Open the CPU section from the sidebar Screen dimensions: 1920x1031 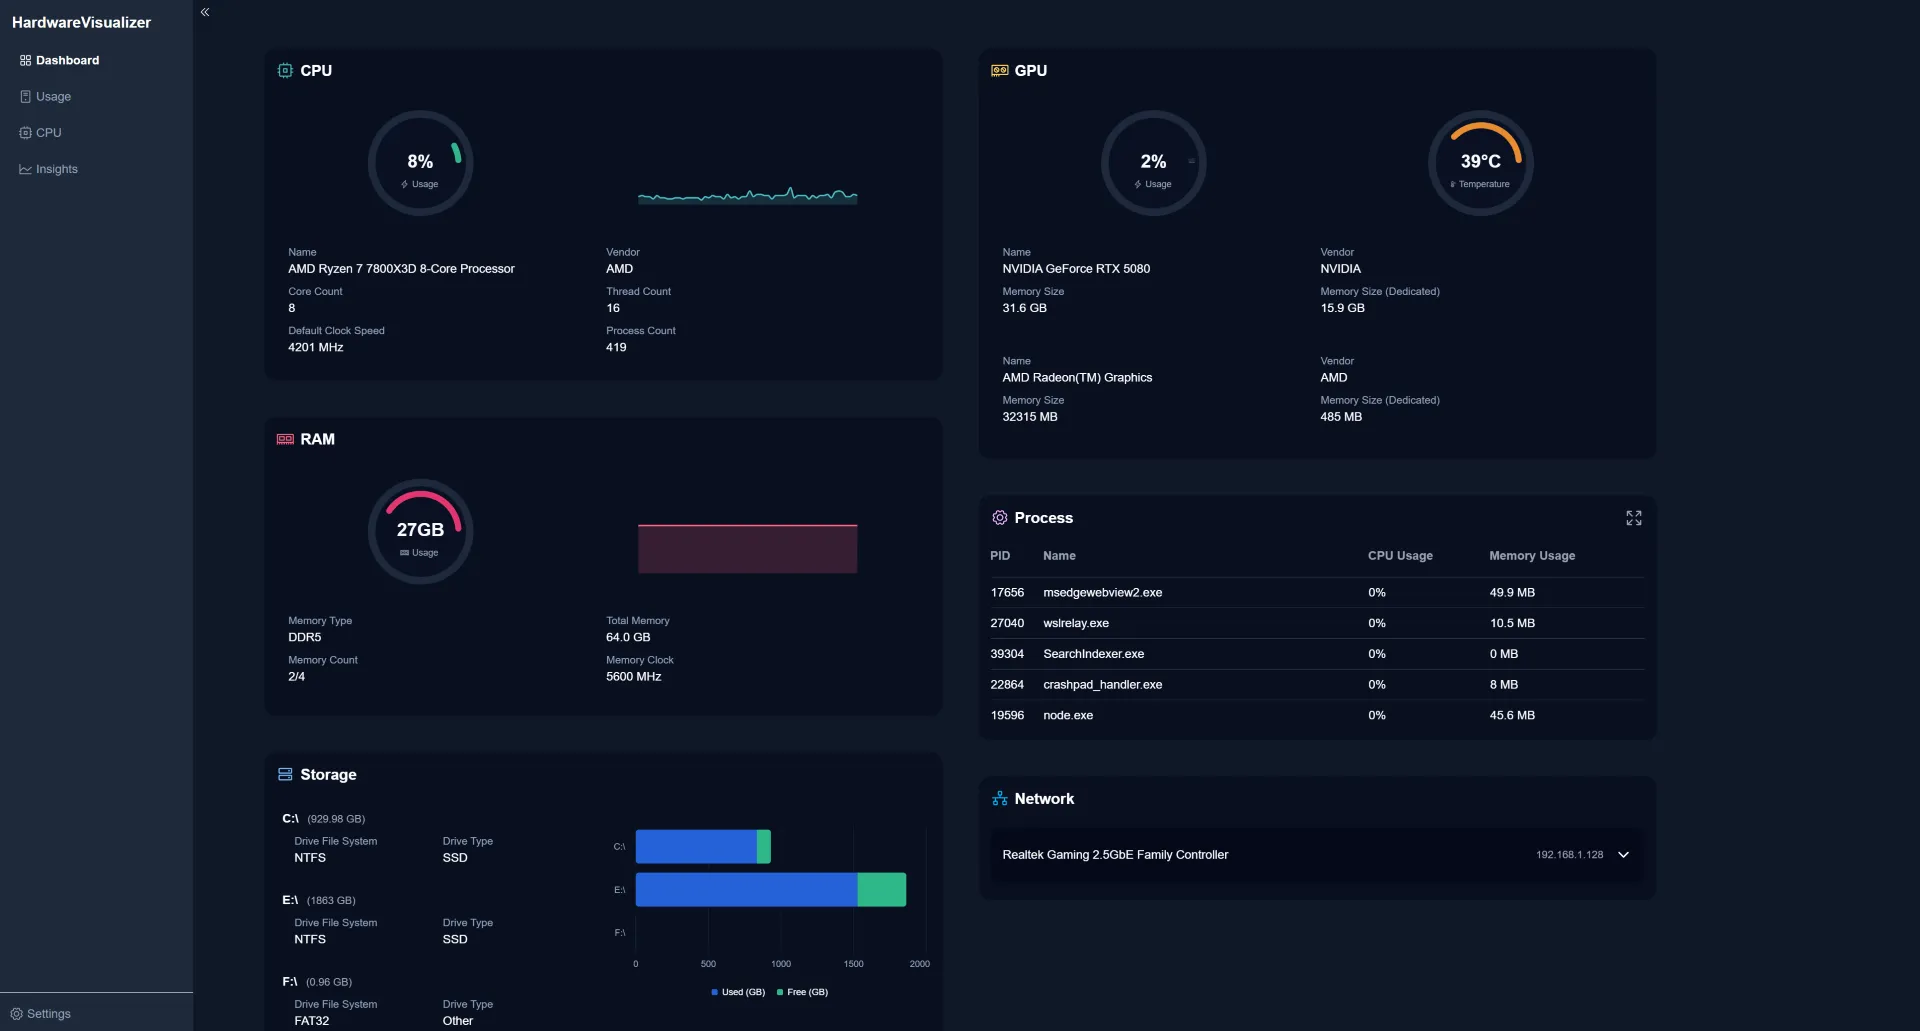point(48,132)
